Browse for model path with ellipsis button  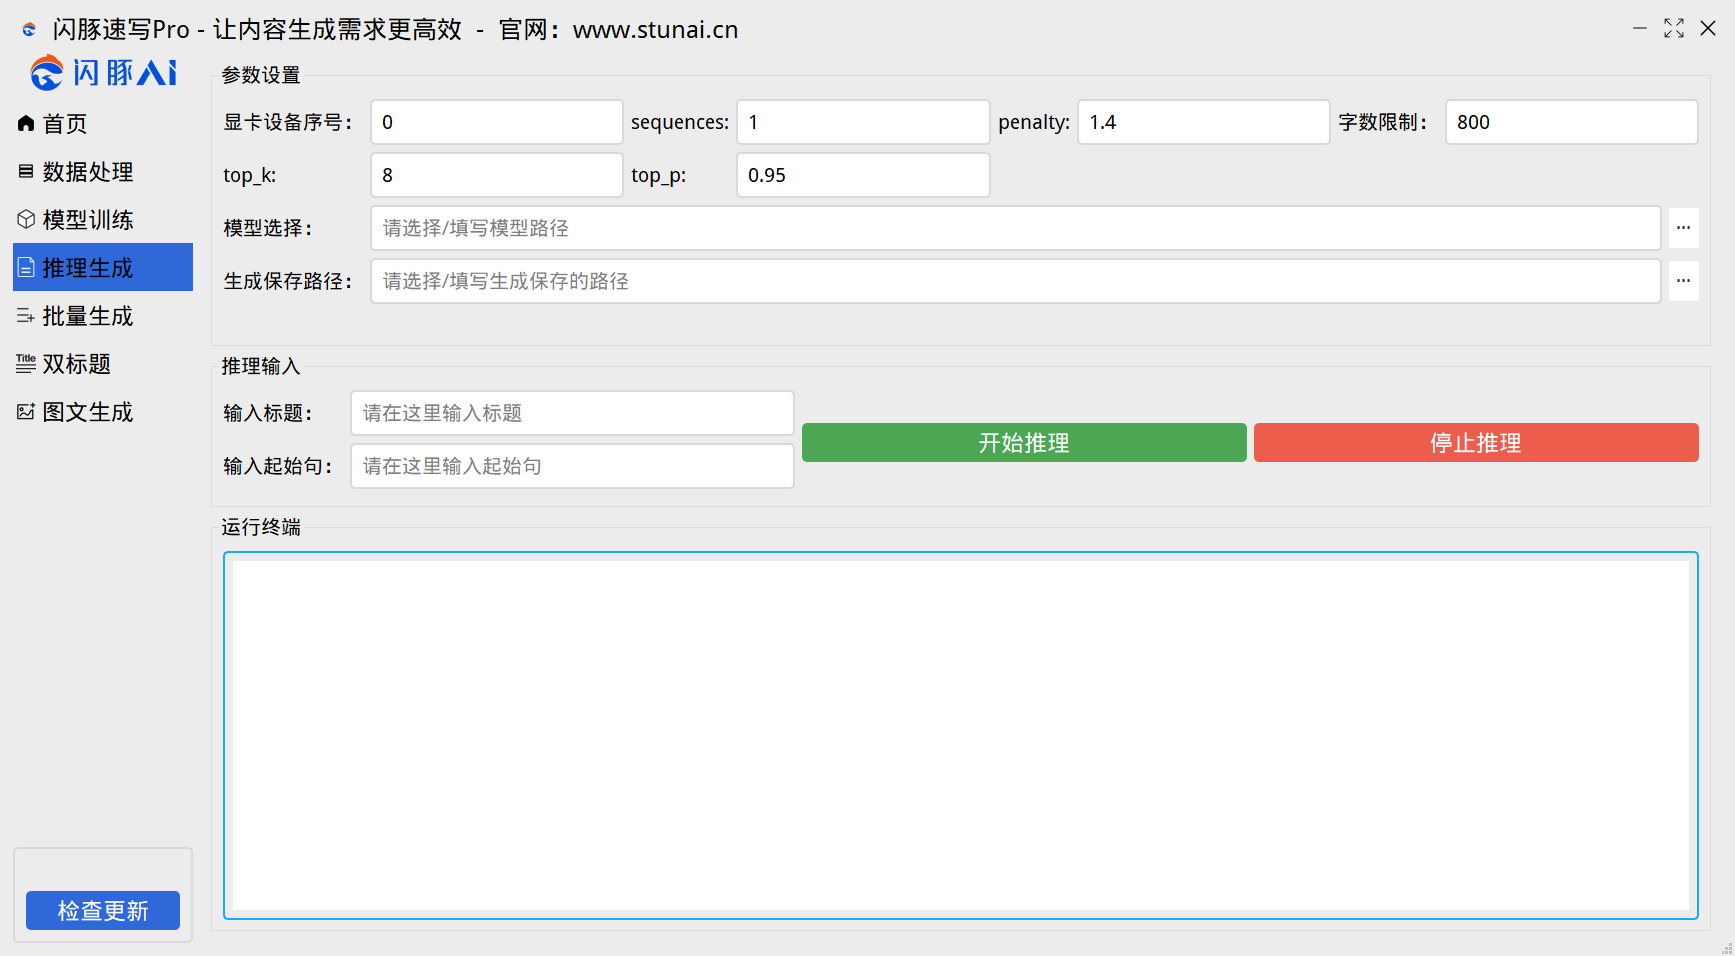point(1683,228)
